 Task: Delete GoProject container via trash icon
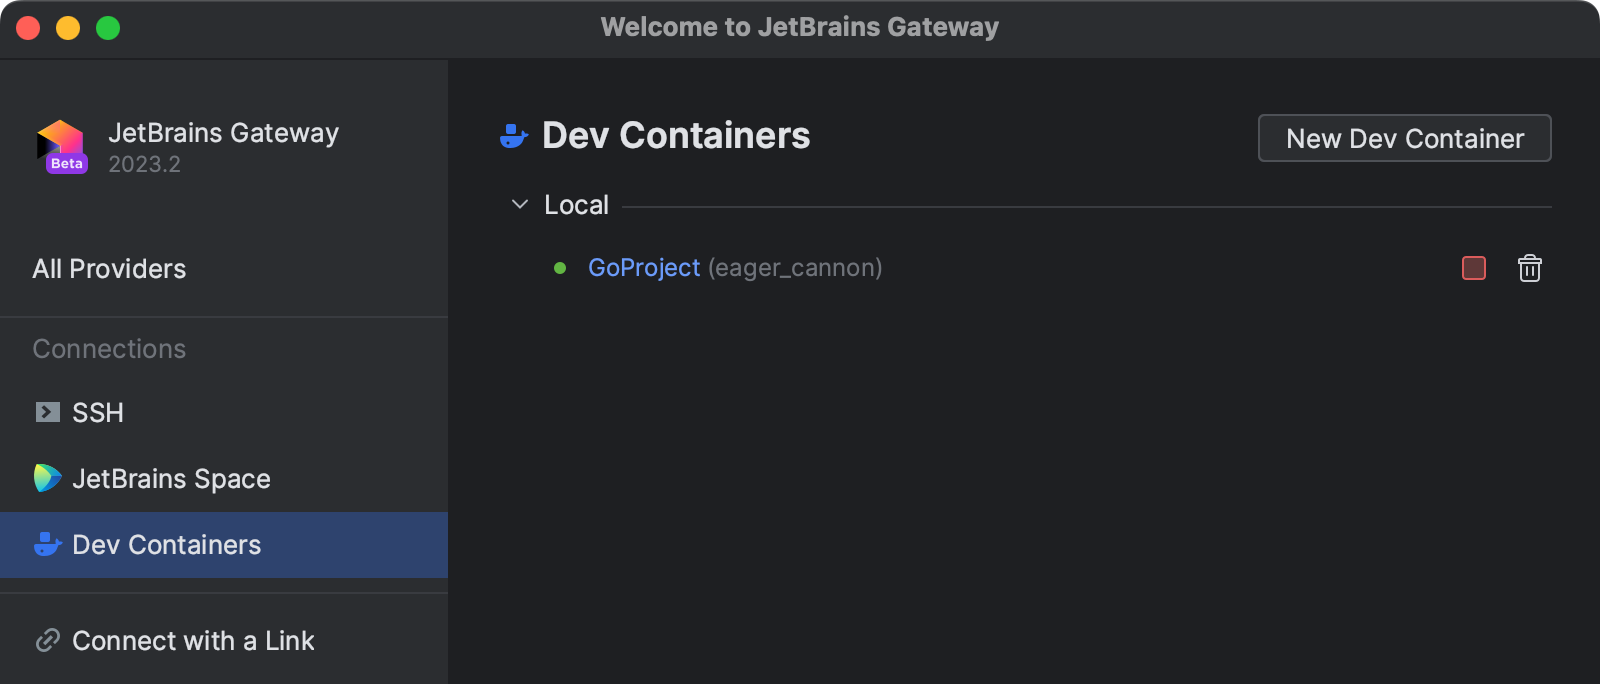pyautogui.click(x=1529, y=268)
